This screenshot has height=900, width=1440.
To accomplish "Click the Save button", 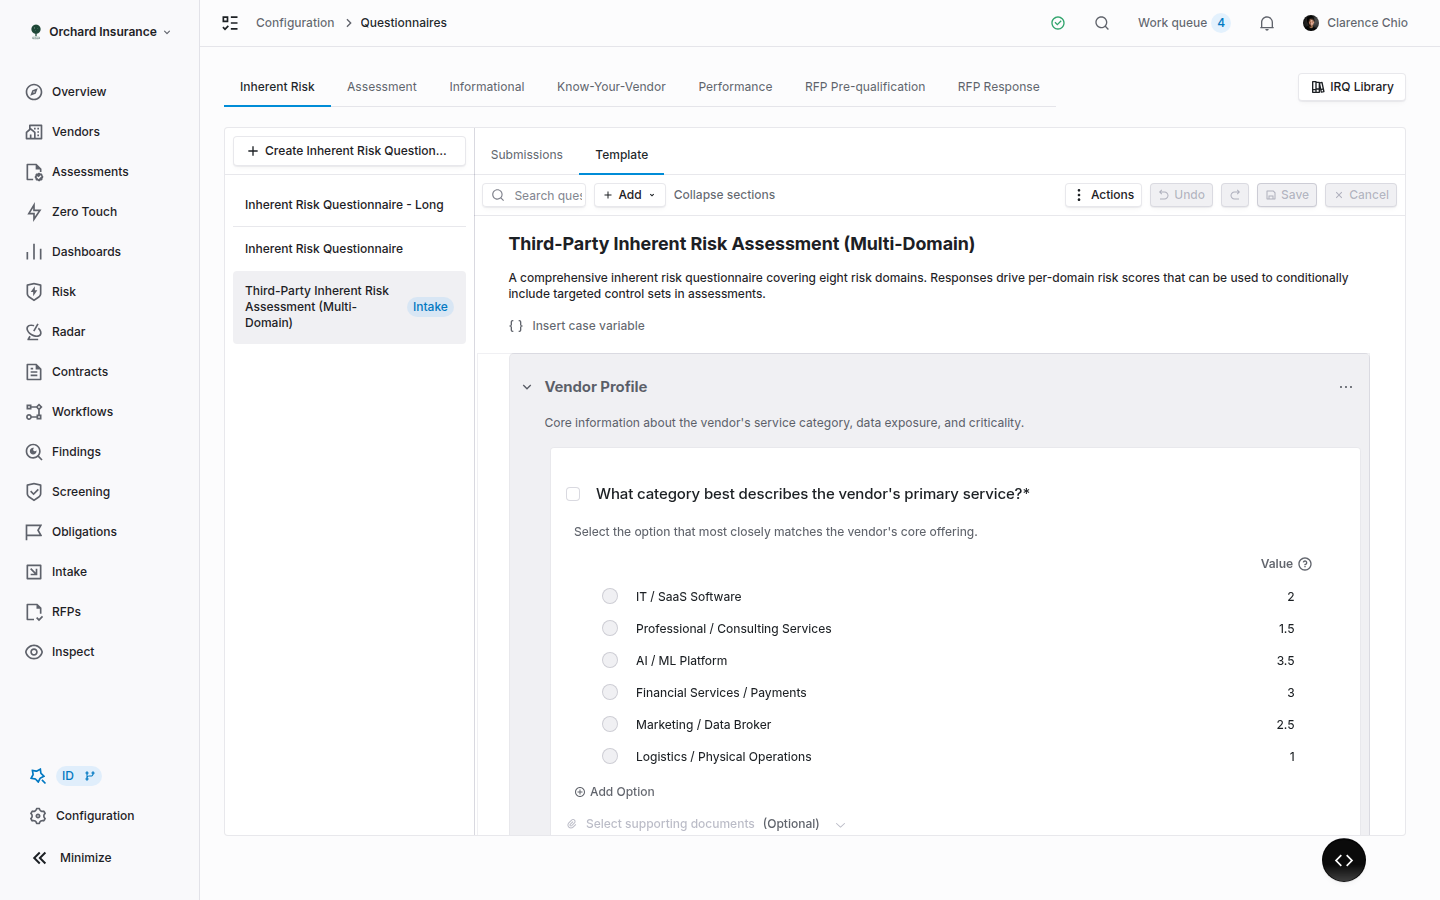I will [1286, 195].
